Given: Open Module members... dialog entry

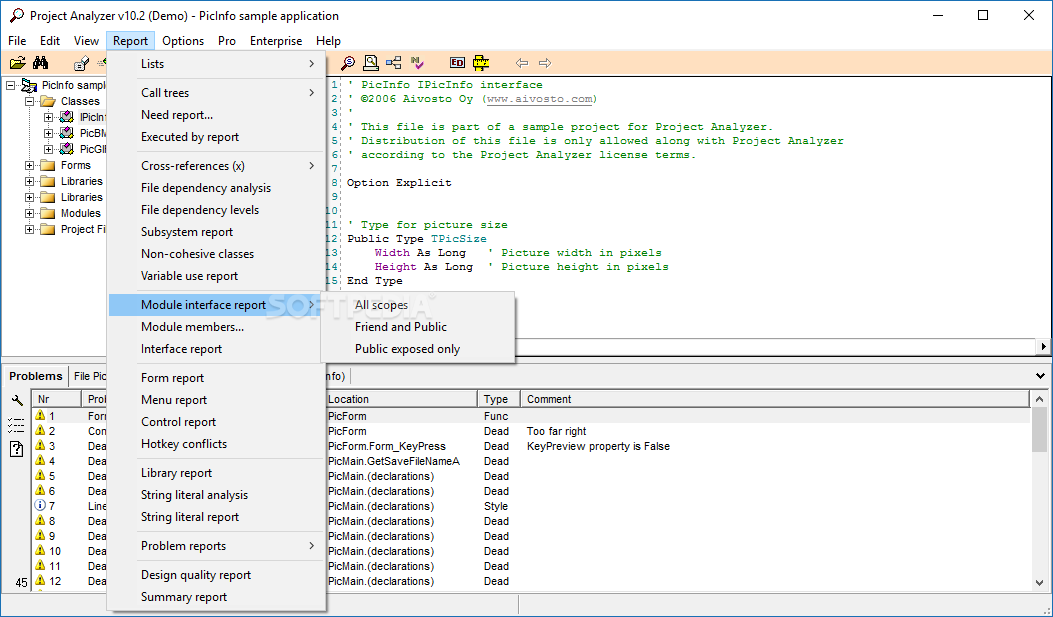Looking at the screenshot, I should (x=216, y=327).
